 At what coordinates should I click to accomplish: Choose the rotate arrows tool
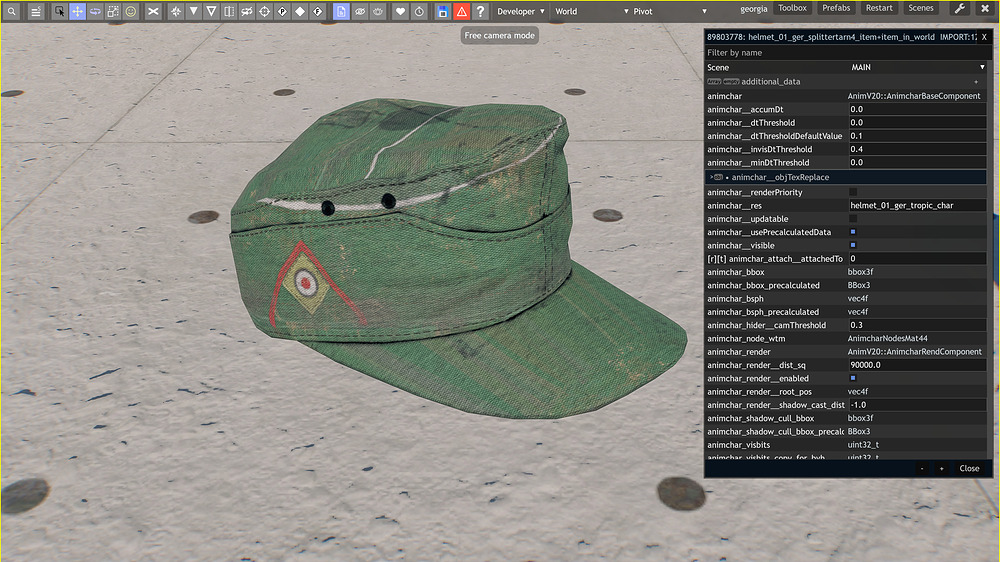(x=95, y=11)
